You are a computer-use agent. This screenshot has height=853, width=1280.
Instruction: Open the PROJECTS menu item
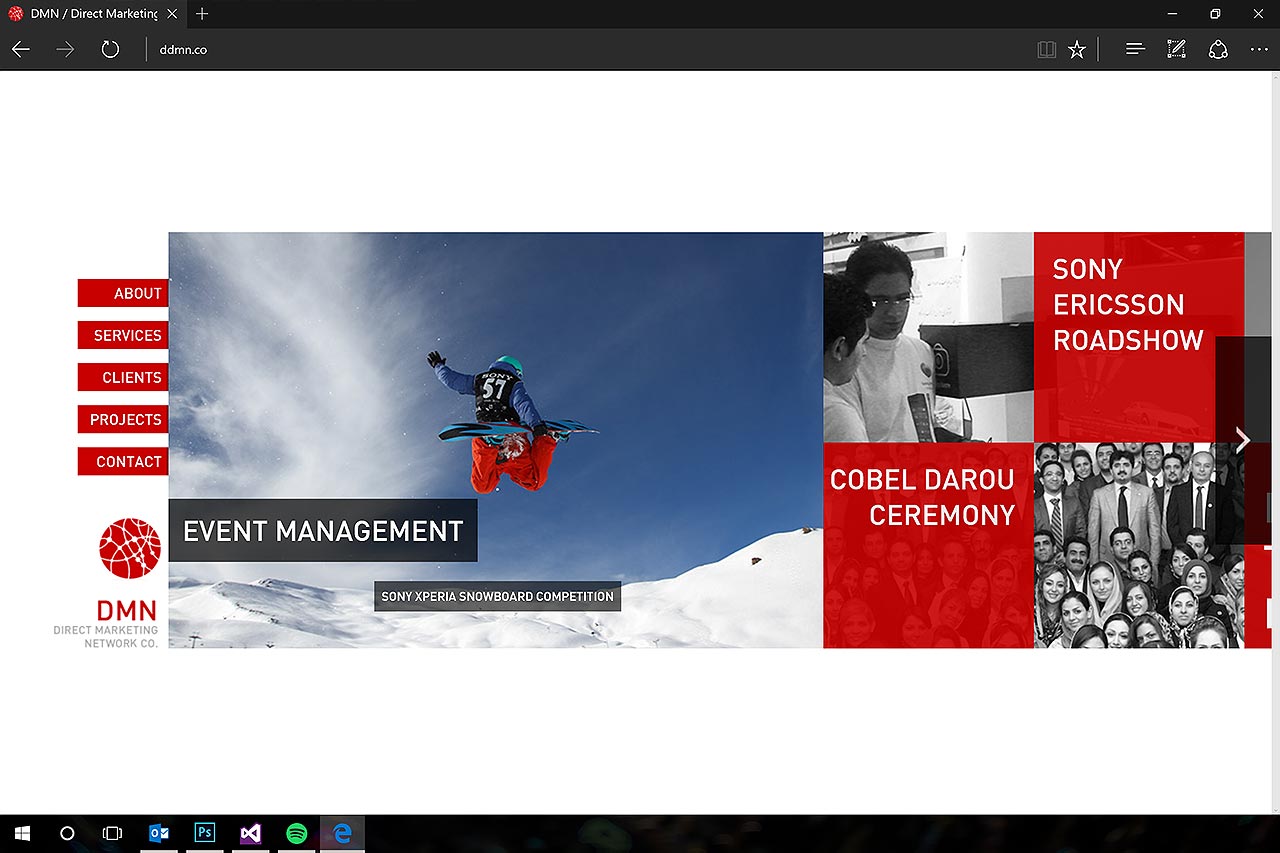coord(123,419)
